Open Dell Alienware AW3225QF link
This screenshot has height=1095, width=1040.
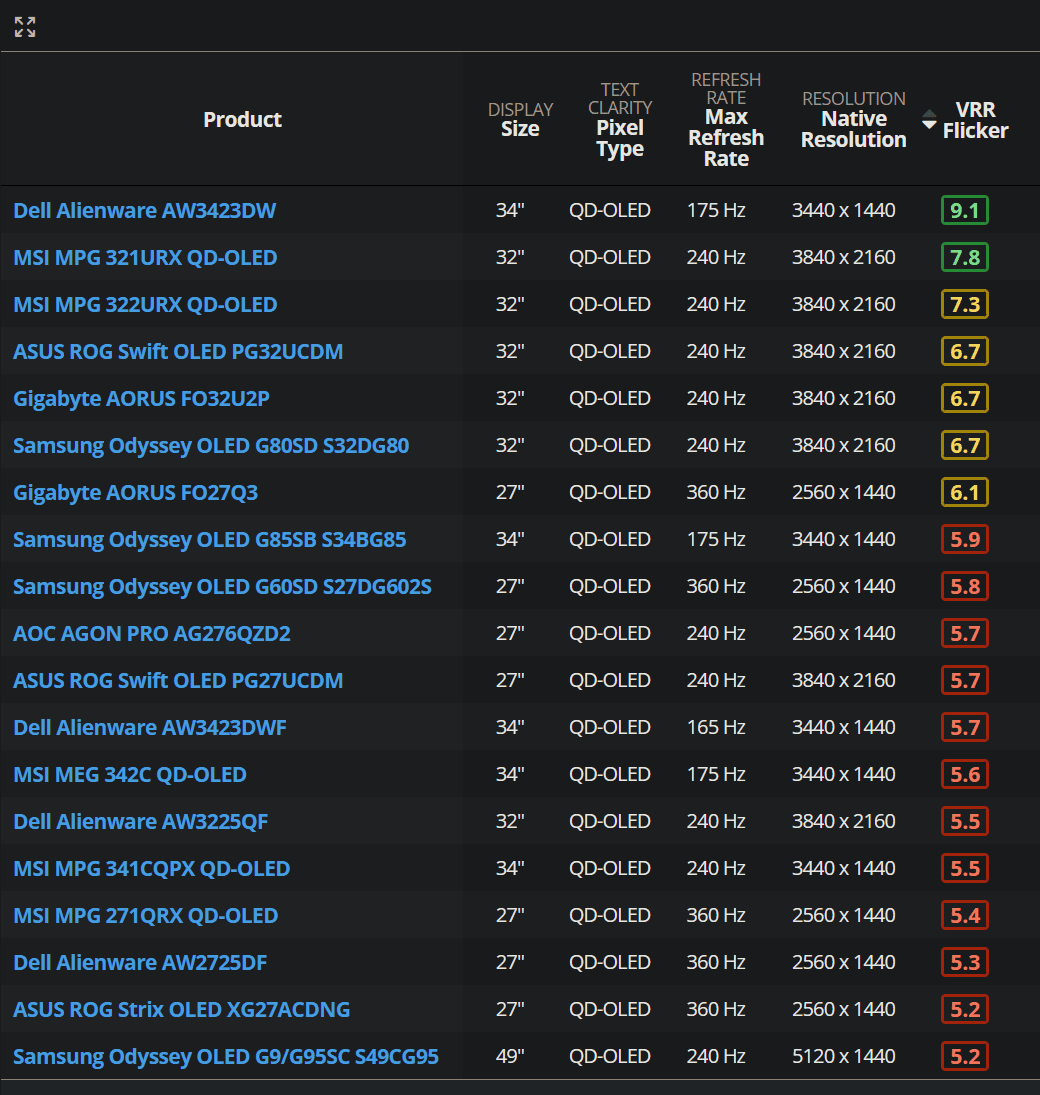coord(140,821)
